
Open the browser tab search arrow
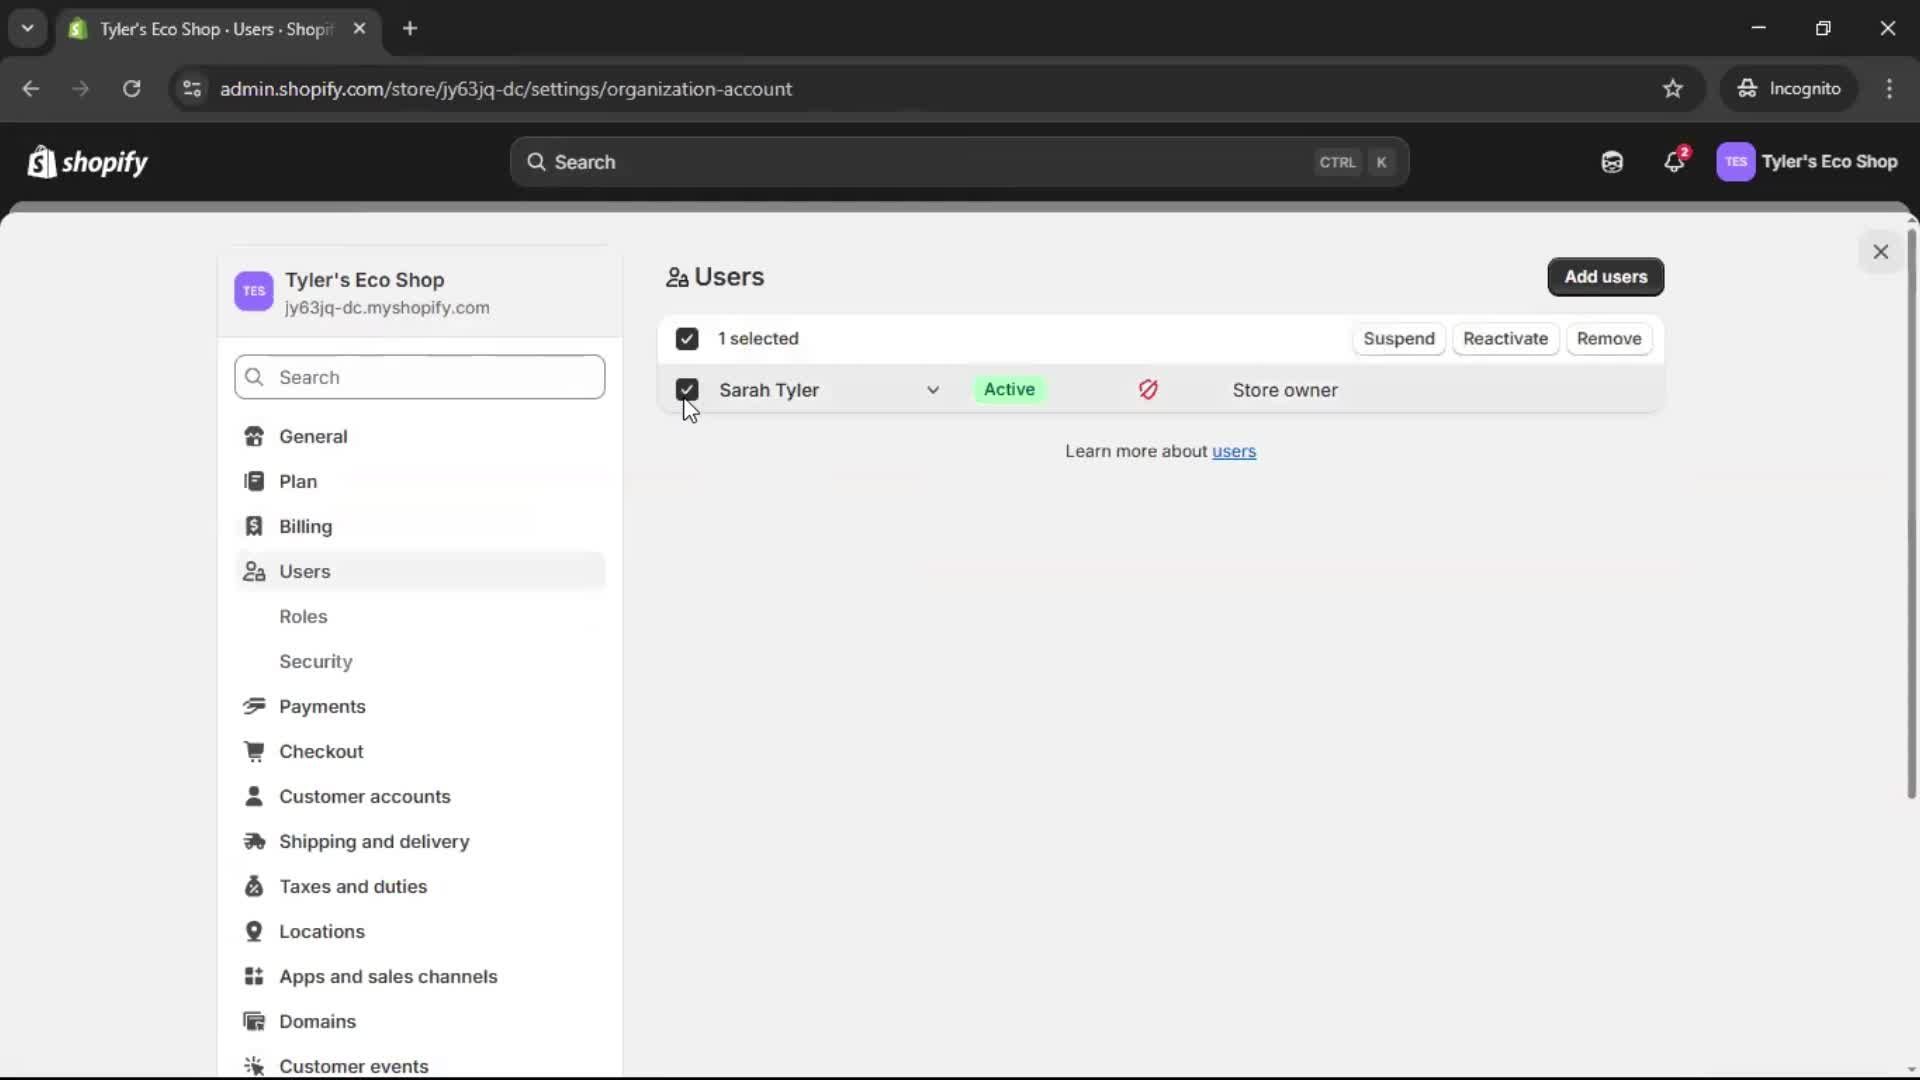click(x=27, y=28)
